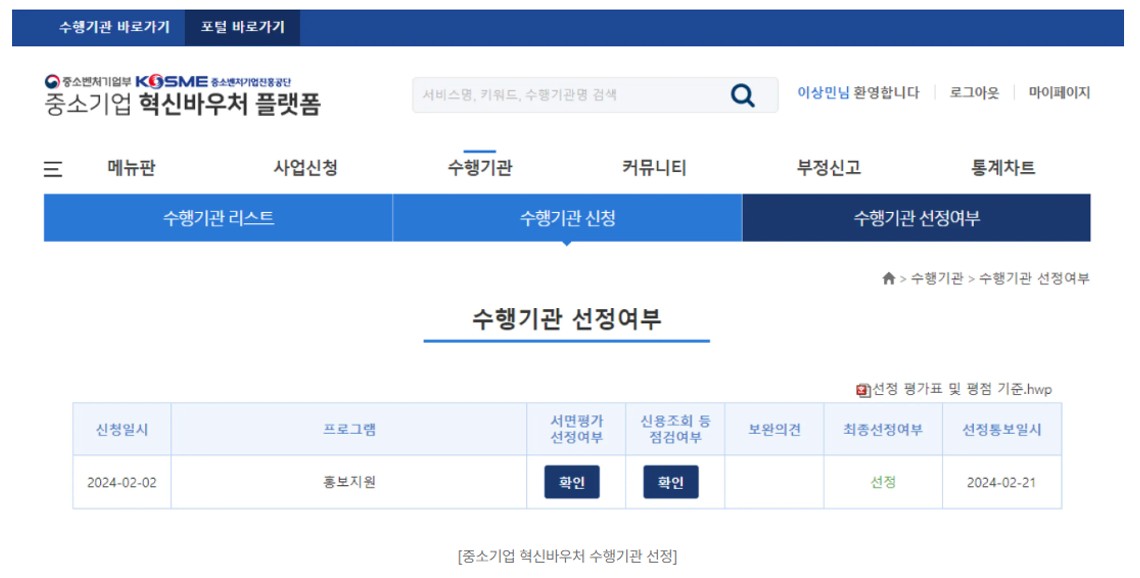
Task: Go to 커뮤니티 menu
Action: 654,168
